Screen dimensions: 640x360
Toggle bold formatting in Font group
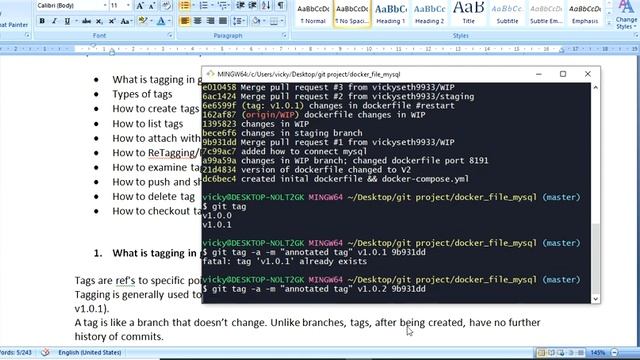42,21
